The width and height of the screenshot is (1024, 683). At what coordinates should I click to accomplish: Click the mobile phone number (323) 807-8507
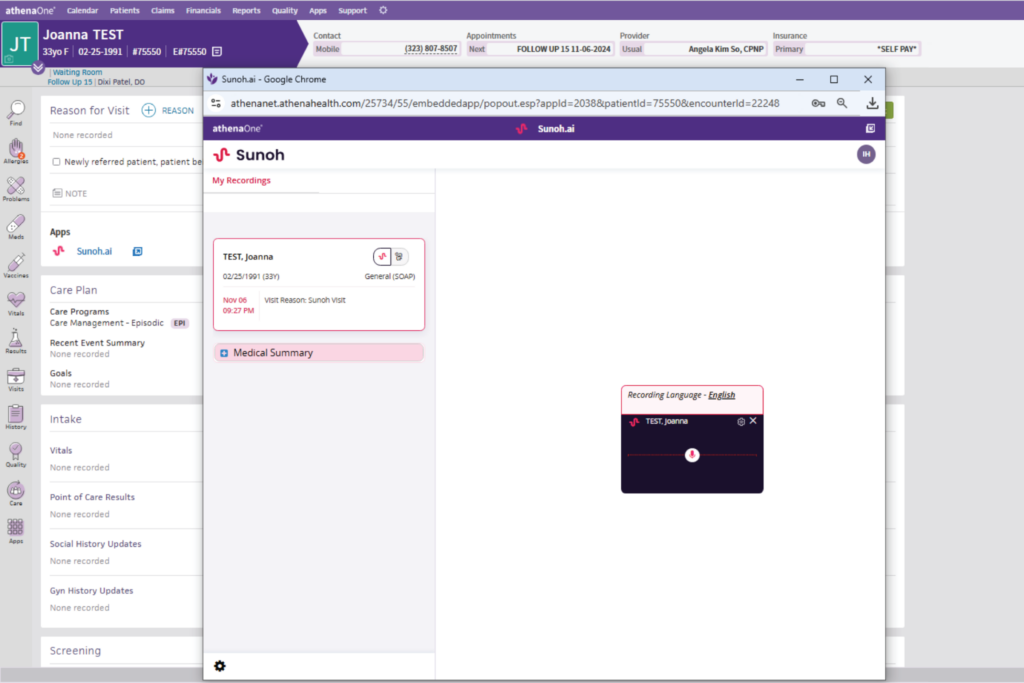pos(431,49)
